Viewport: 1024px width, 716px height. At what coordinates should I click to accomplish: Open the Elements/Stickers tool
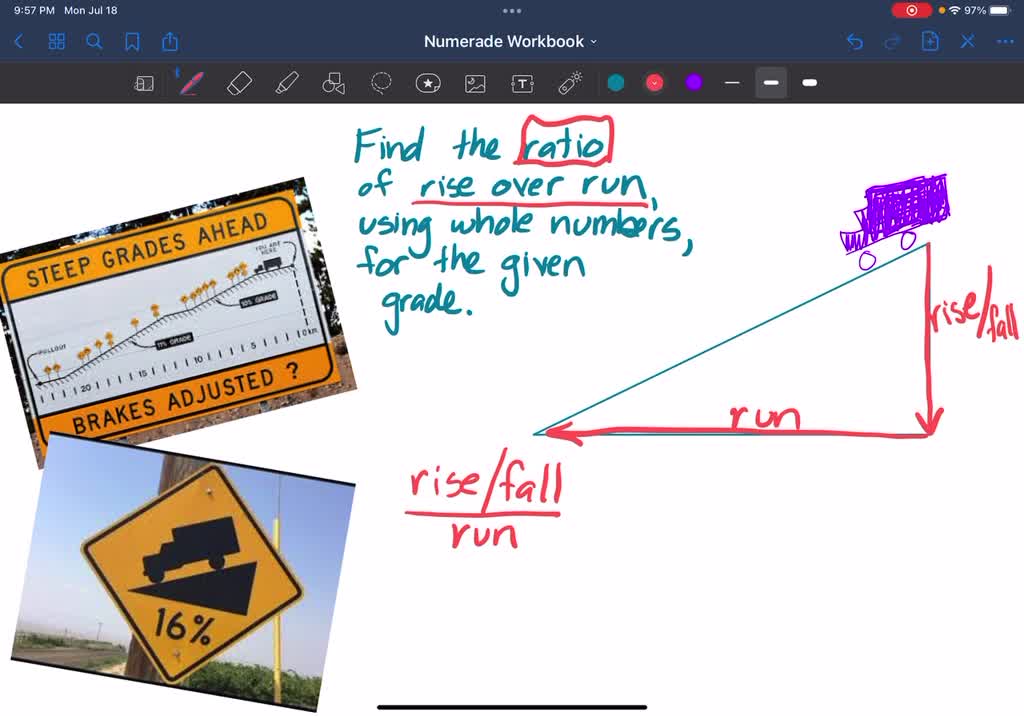(428, 83)
